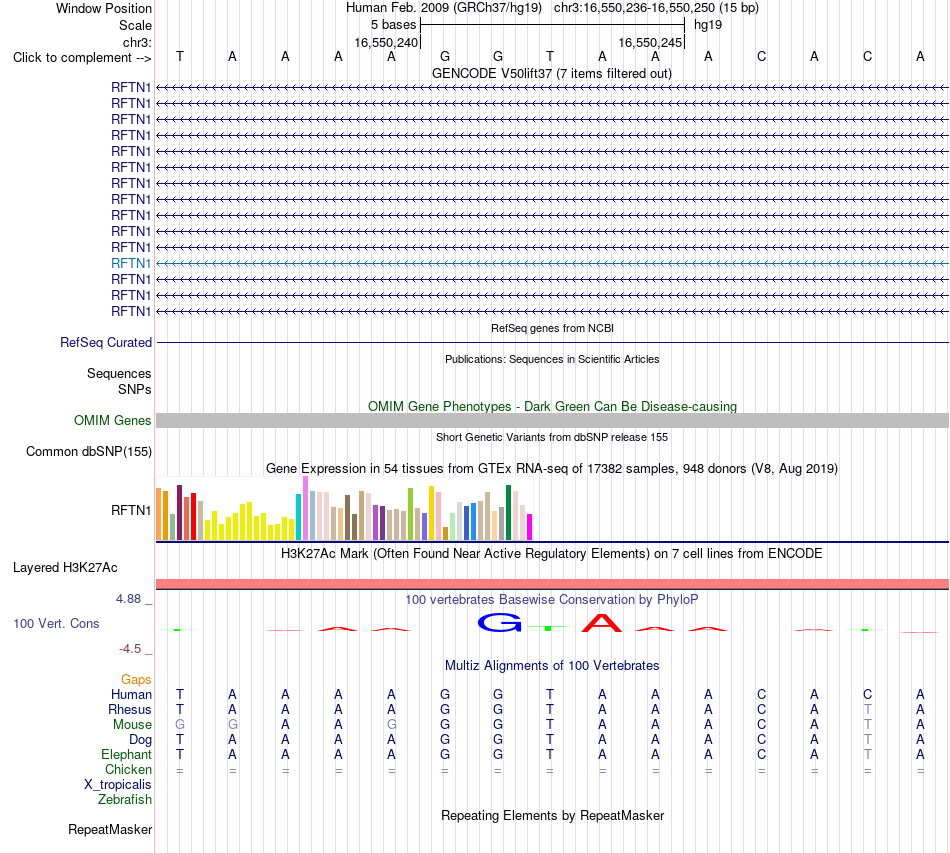Click the gray OMIM Genes item bar
The image size is (950, 853).
click(x=552, y=420)
